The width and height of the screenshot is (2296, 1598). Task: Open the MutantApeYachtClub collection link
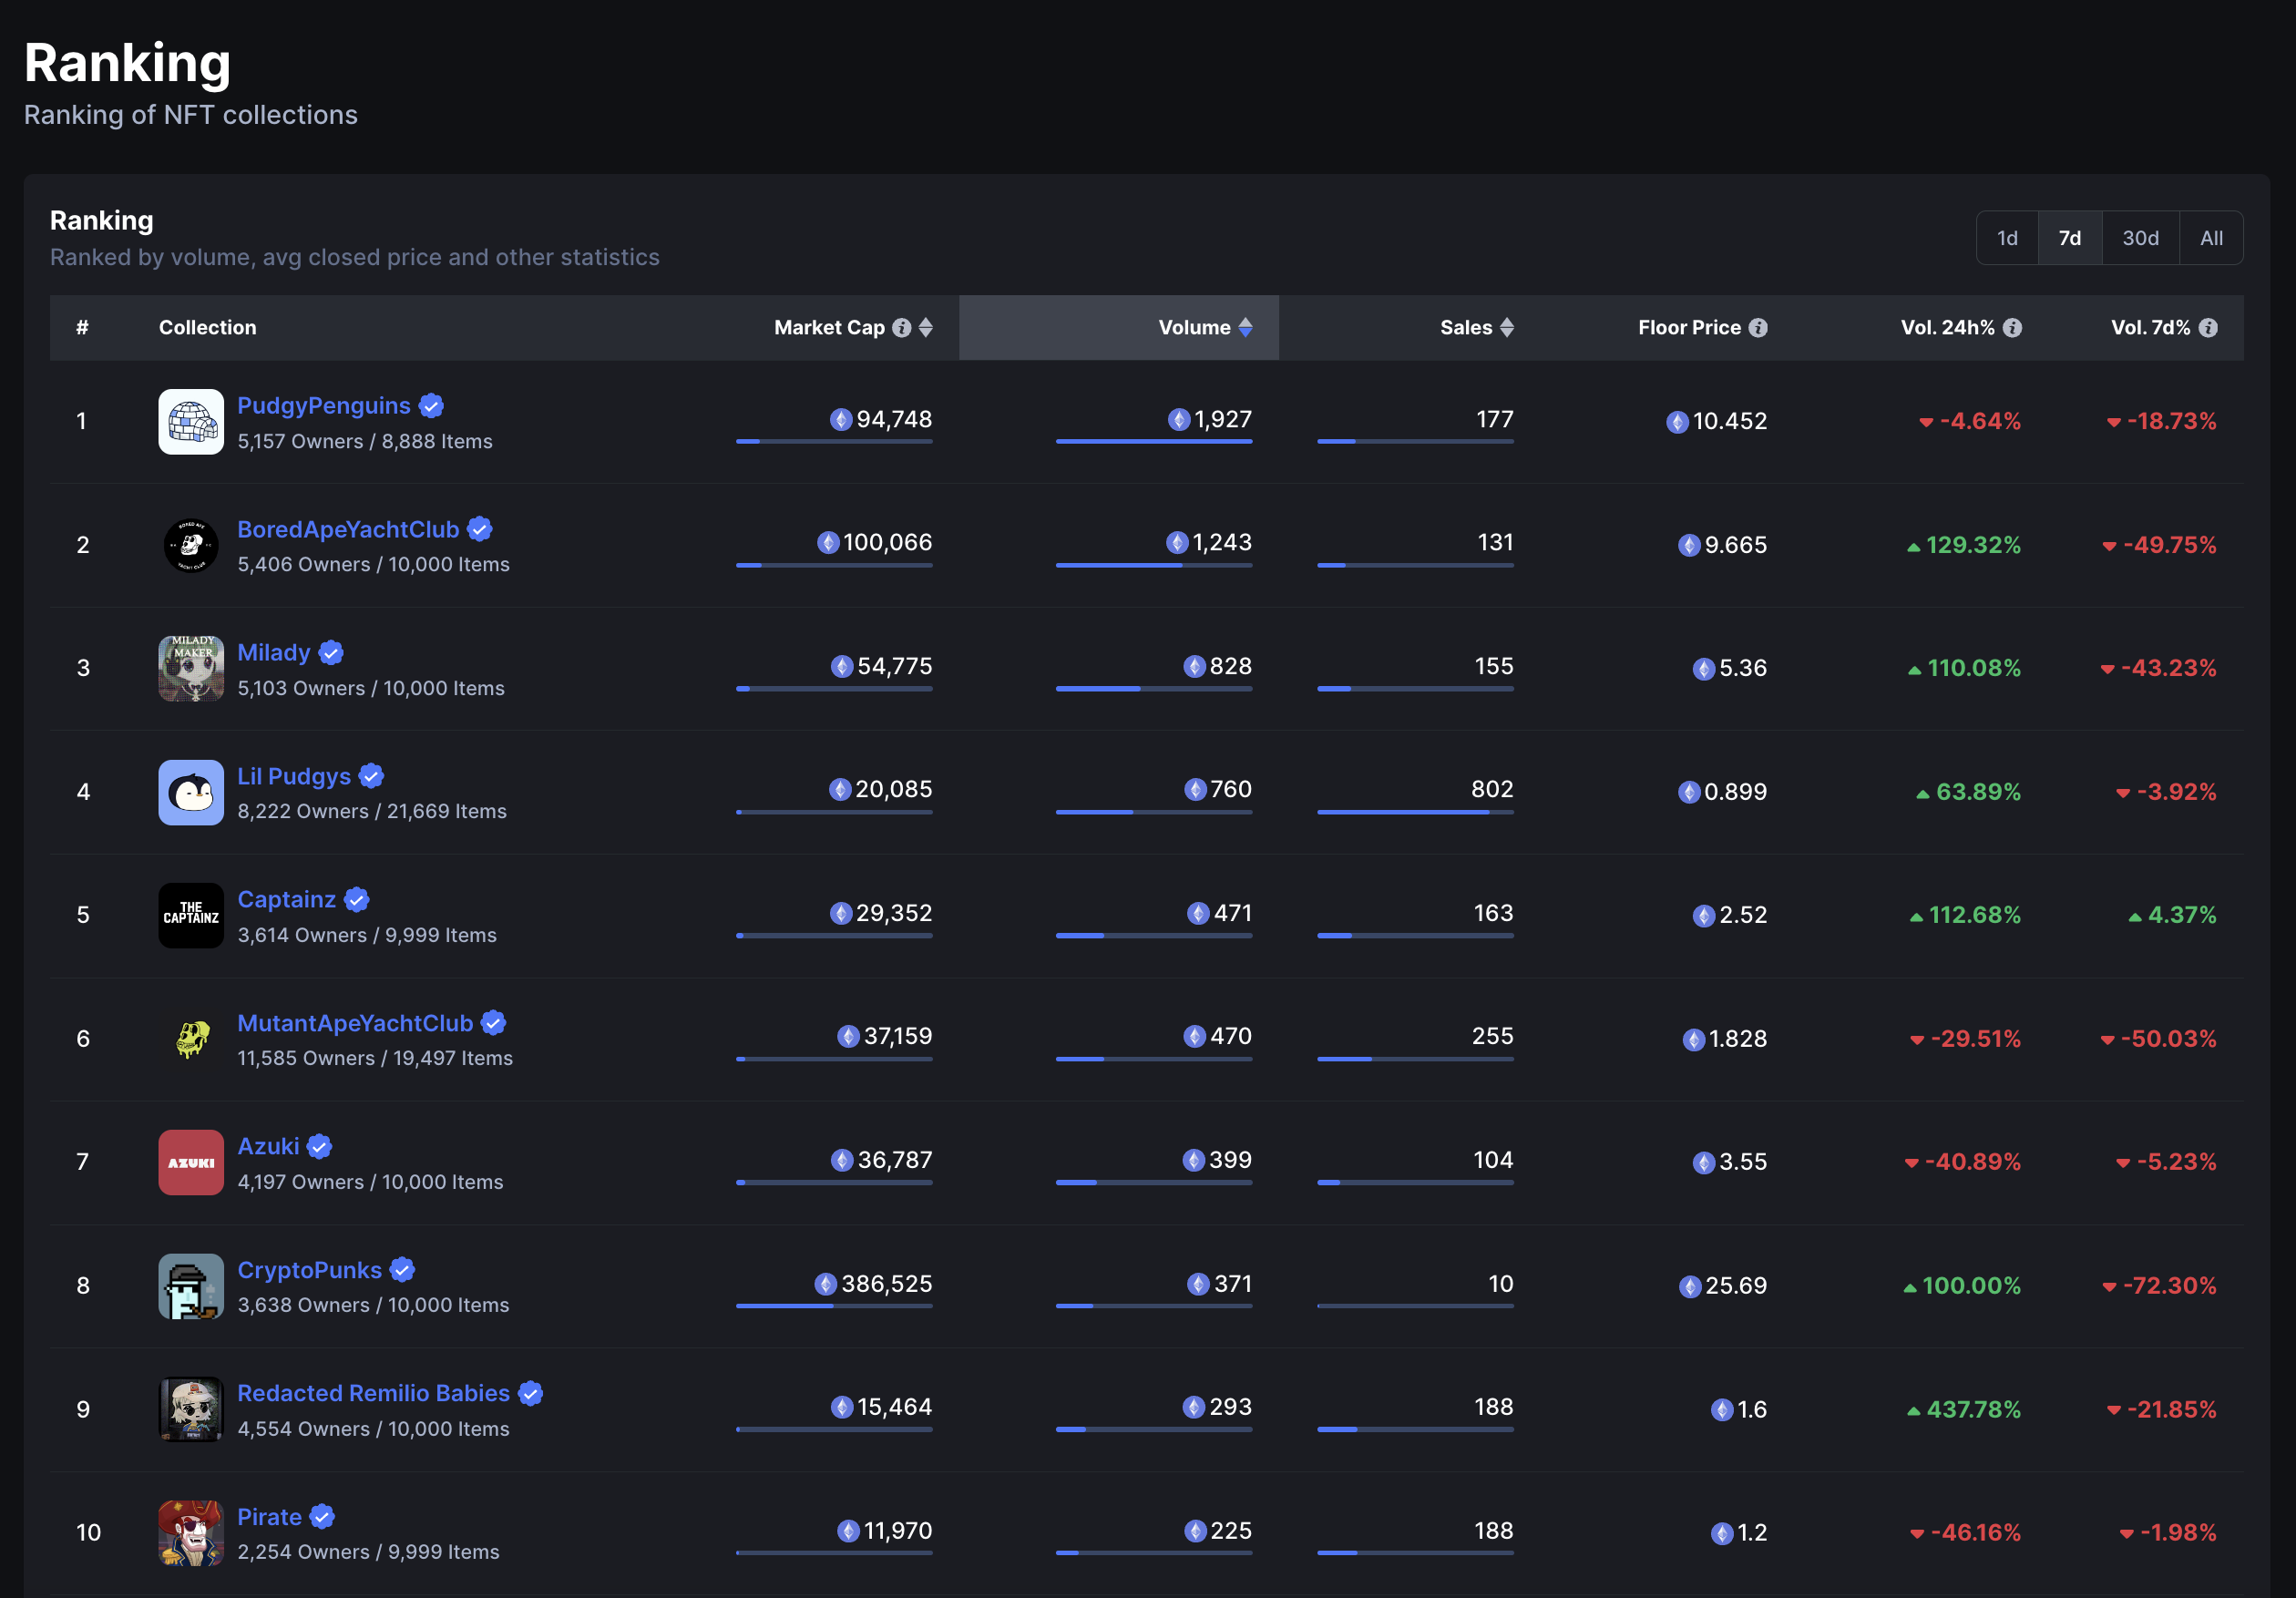355,1023
